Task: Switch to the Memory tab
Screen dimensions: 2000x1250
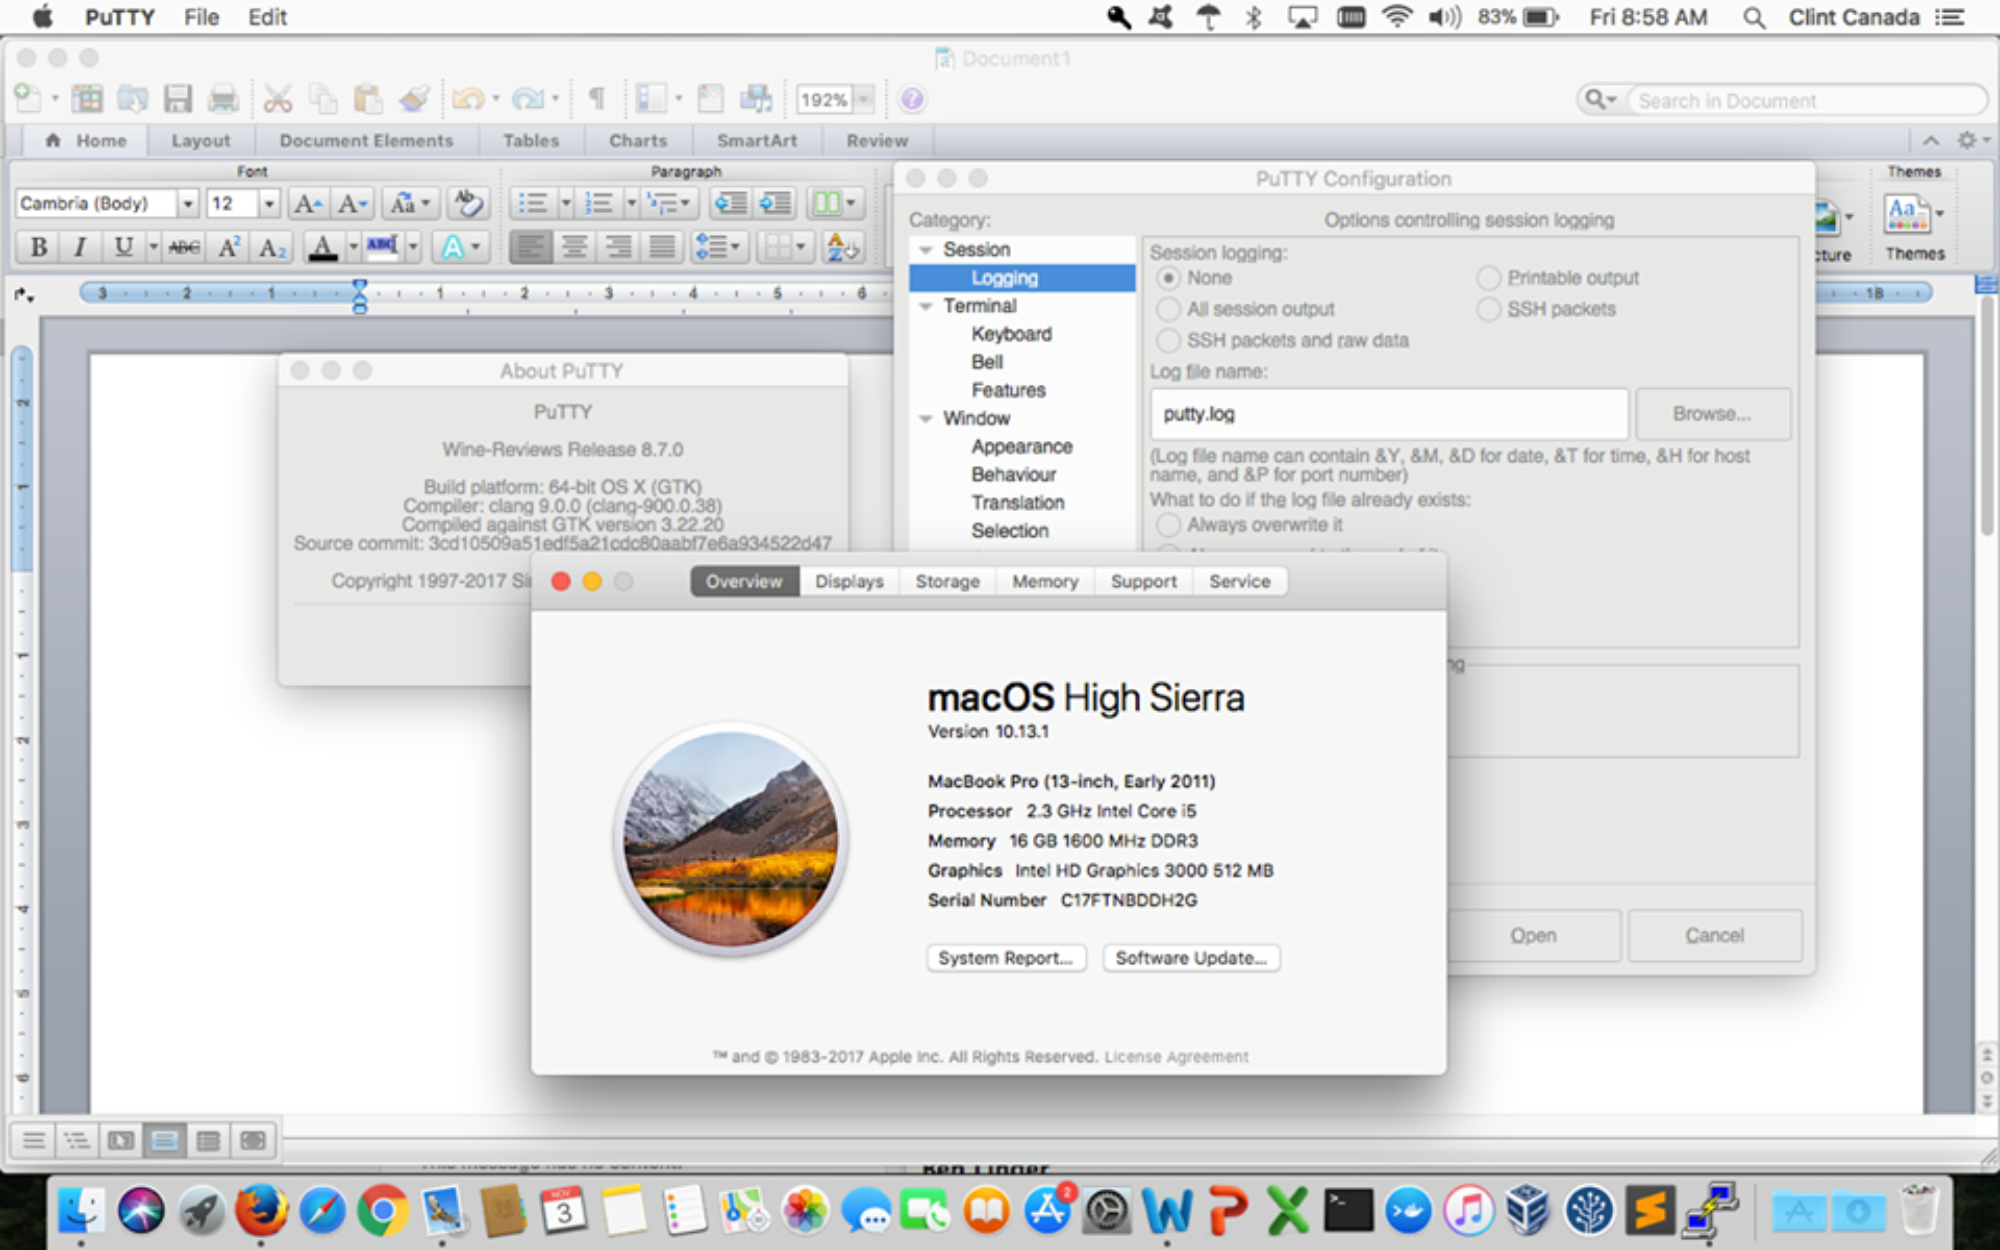Action: (1044, 581)
